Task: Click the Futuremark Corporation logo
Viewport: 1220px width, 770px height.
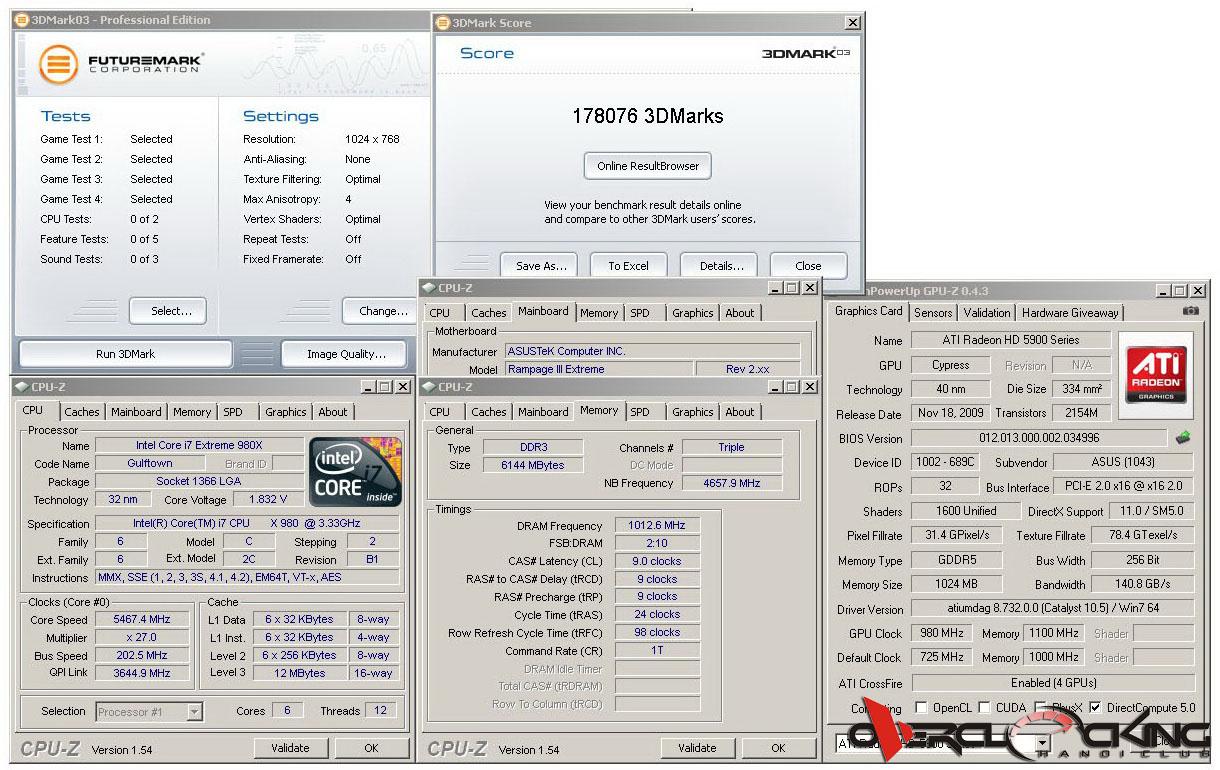Action: tap(121, 64)
